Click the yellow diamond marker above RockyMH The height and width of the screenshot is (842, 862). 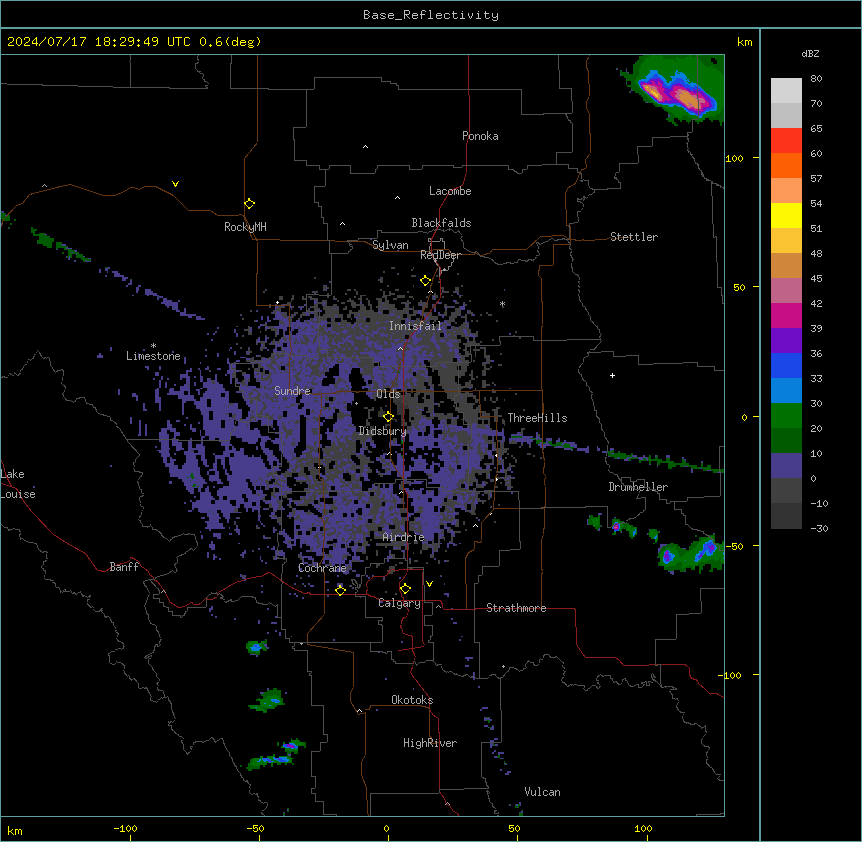coord(249,204)
